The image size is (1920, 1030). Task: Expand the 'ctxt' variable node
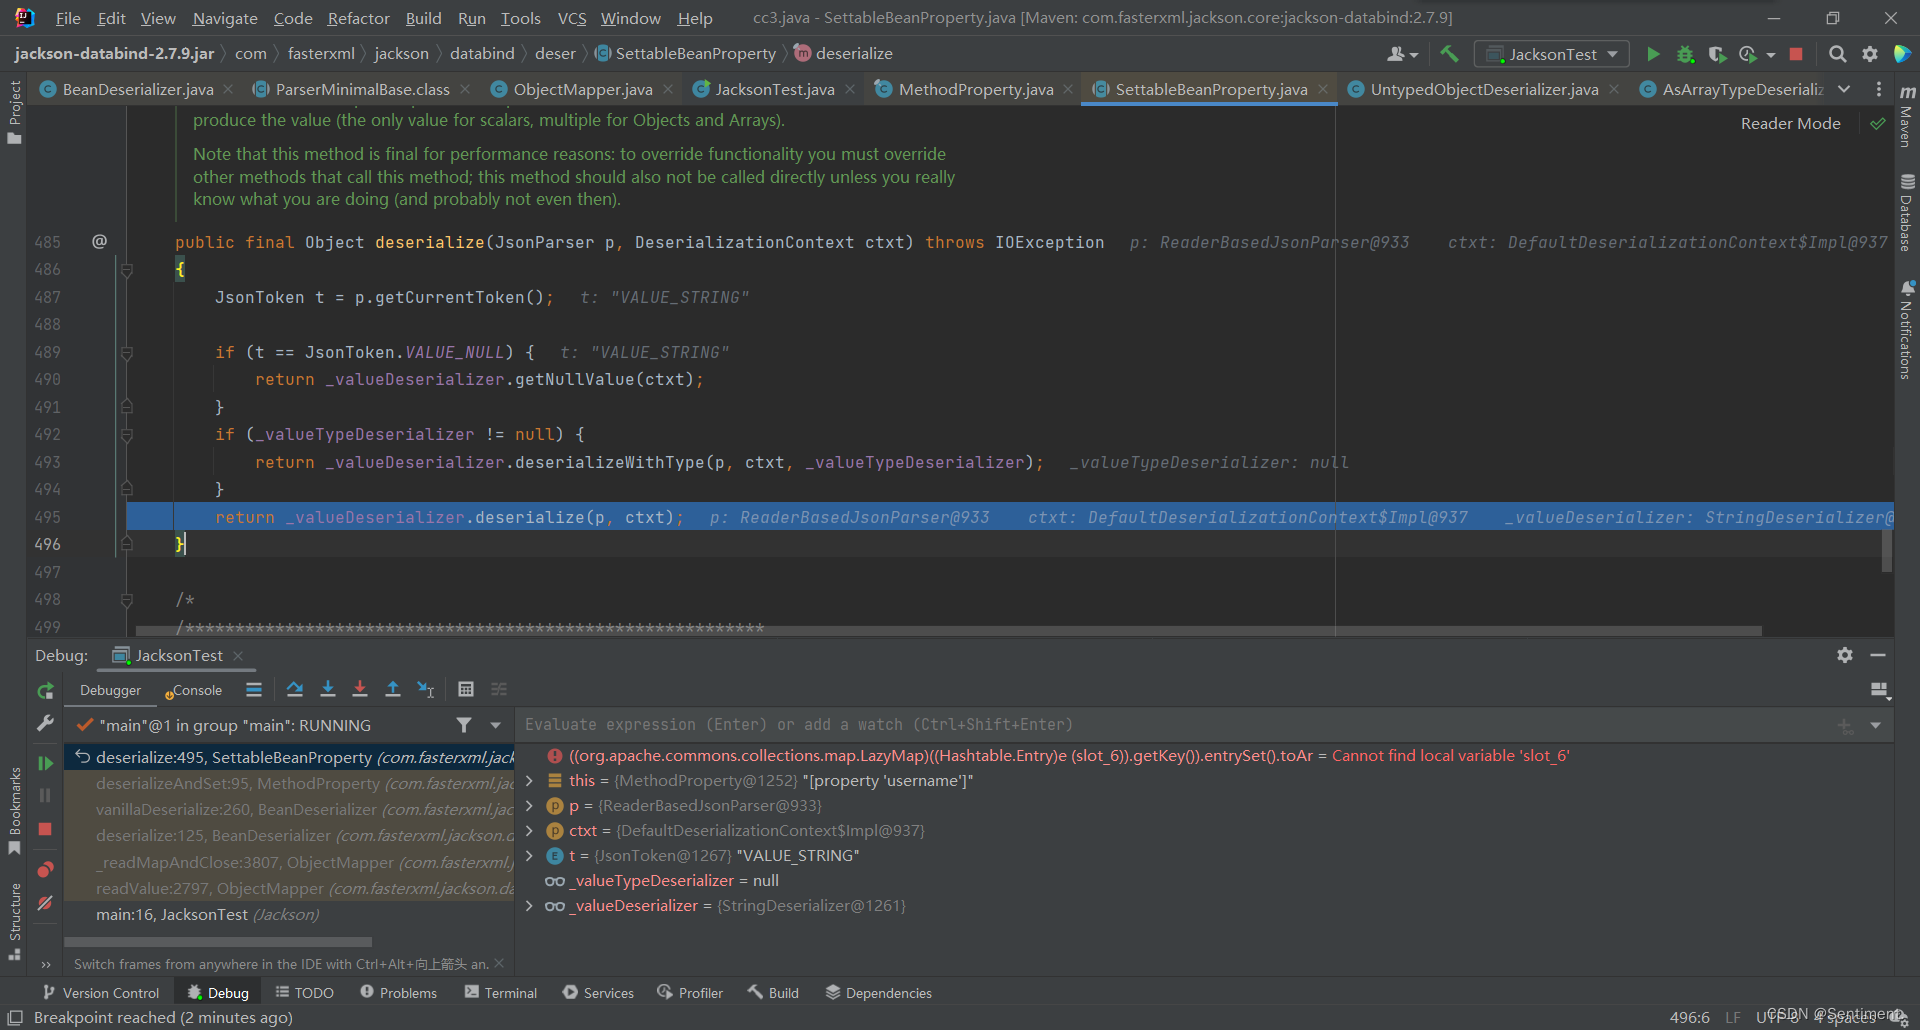529,831
